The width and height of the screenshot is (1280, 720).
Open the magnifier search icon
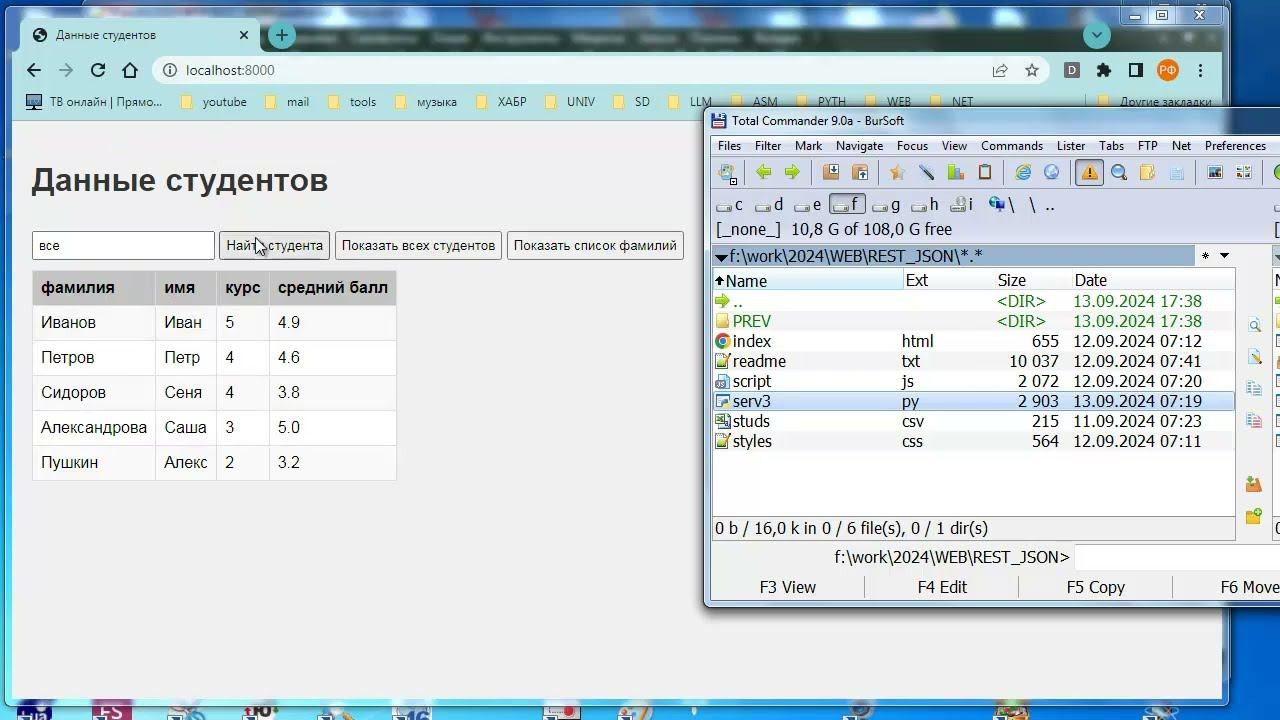[1119, 173]
